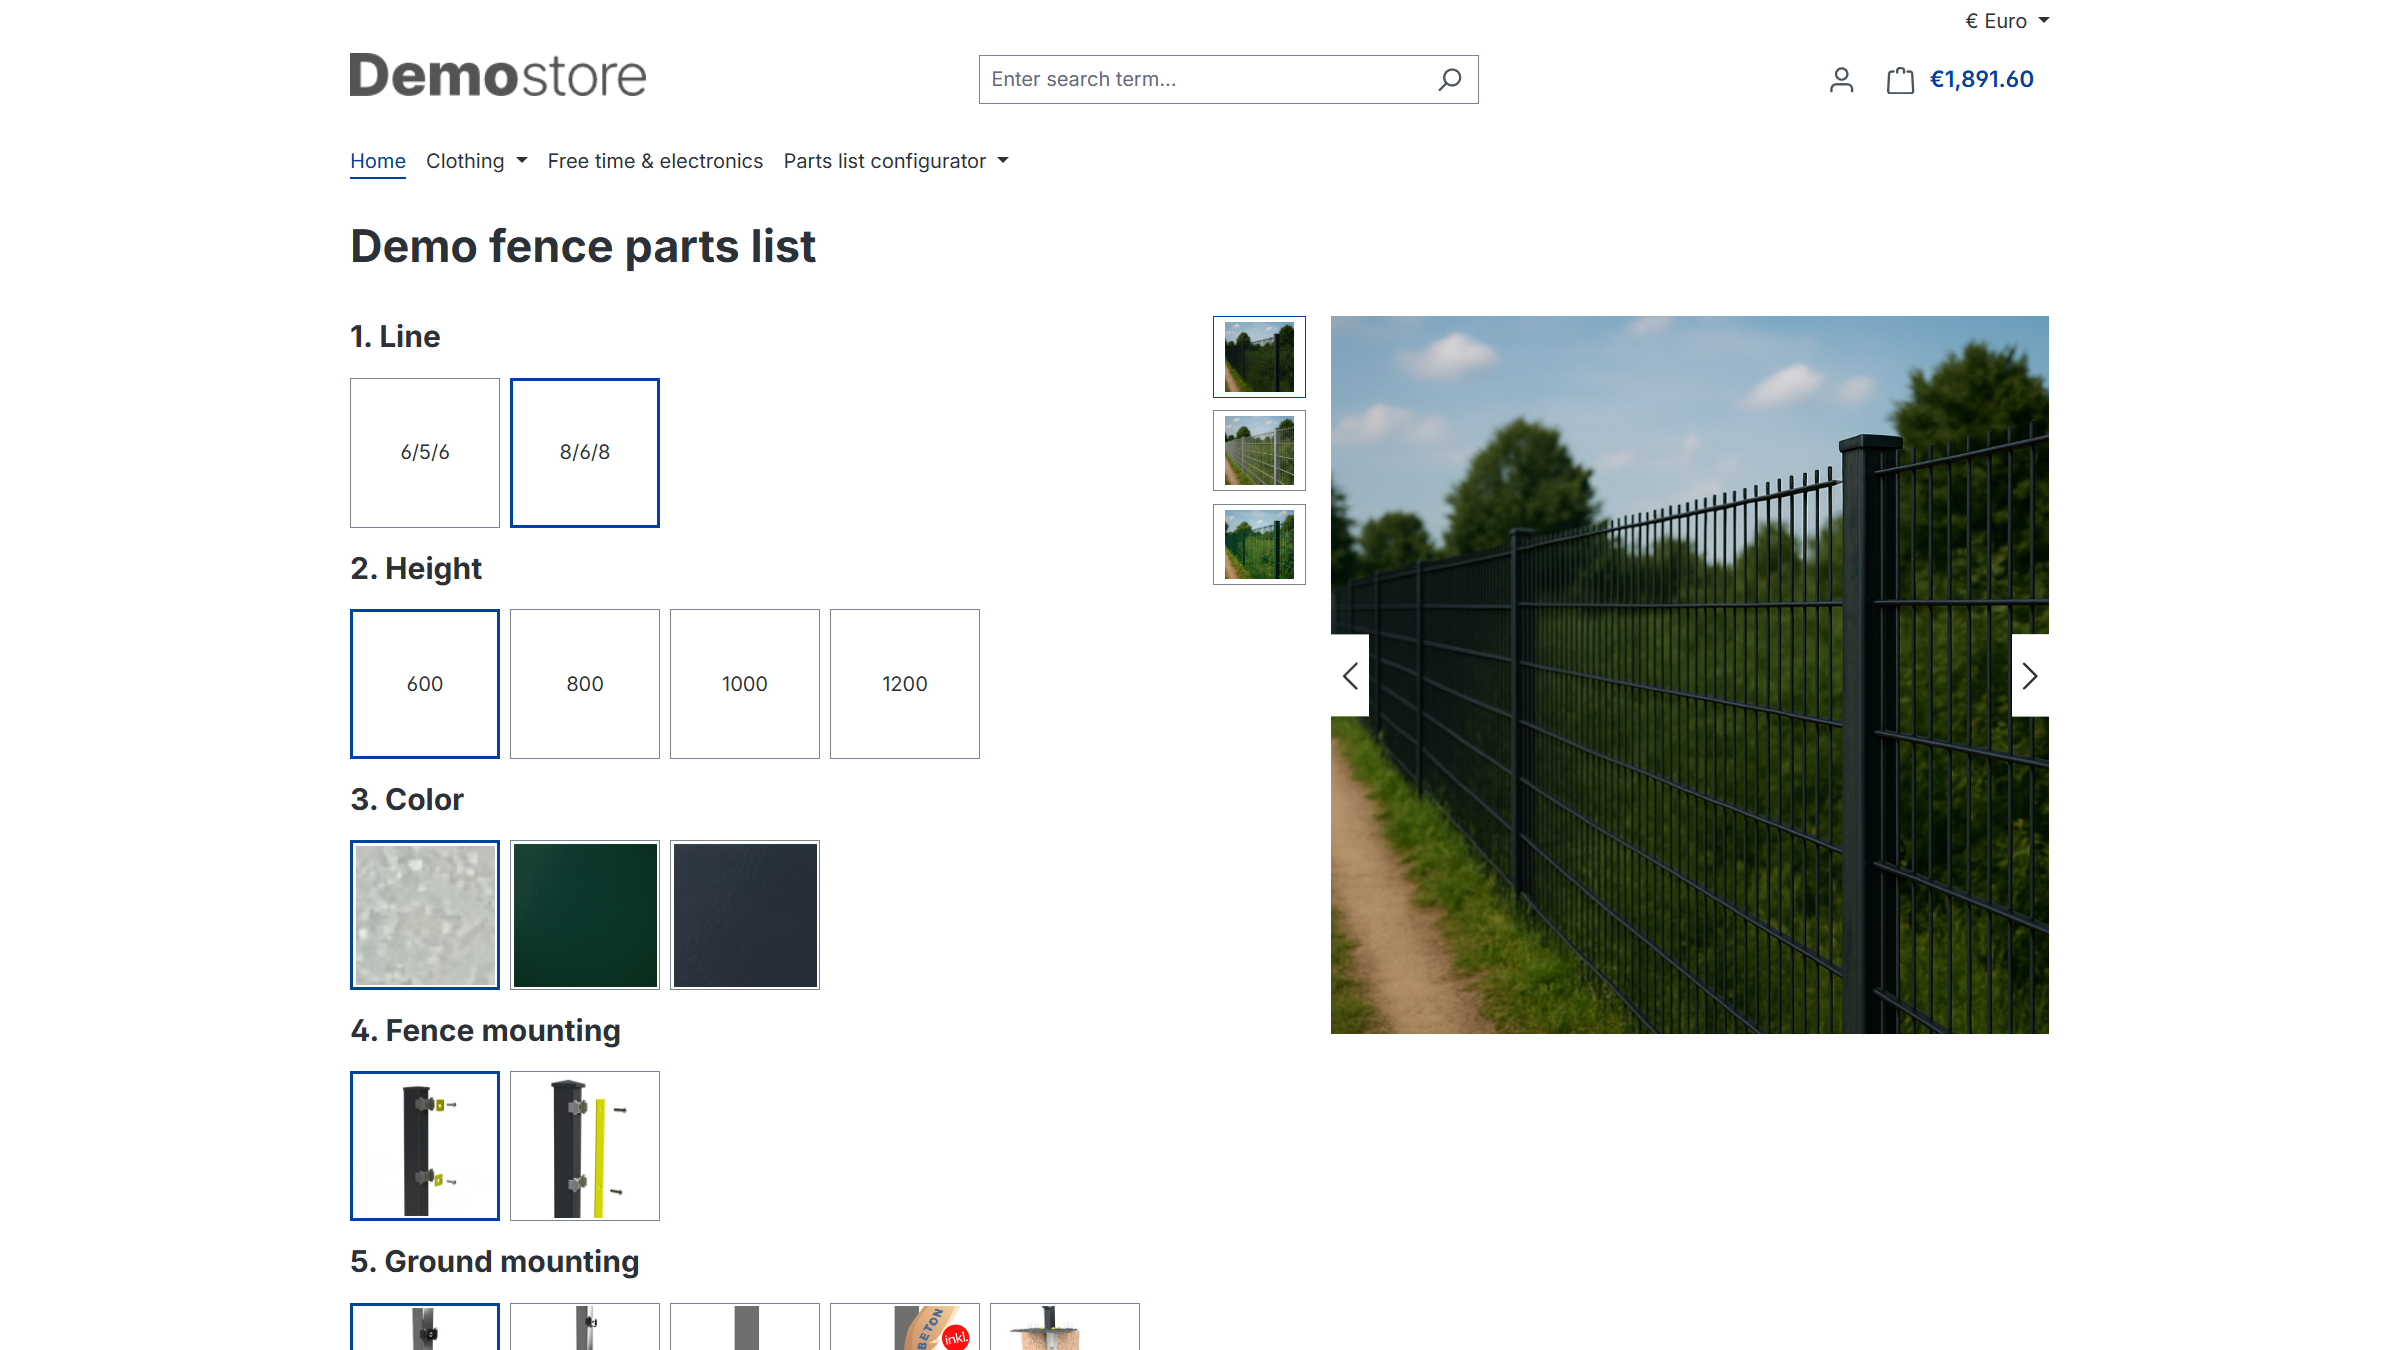Choose ground mounting option with Beton label

point(905,1327)
